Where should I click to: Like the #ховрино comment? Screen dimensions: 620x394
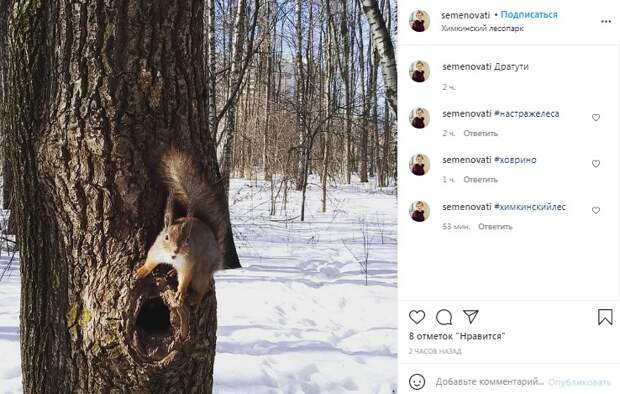595,164
